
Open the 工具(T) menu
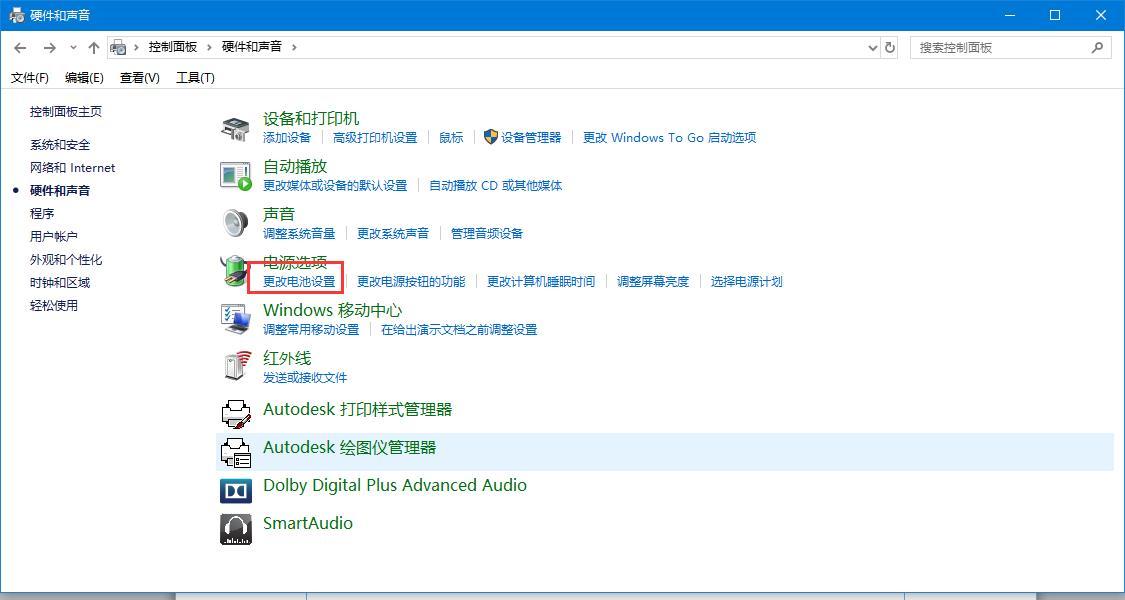coord(195,77)
